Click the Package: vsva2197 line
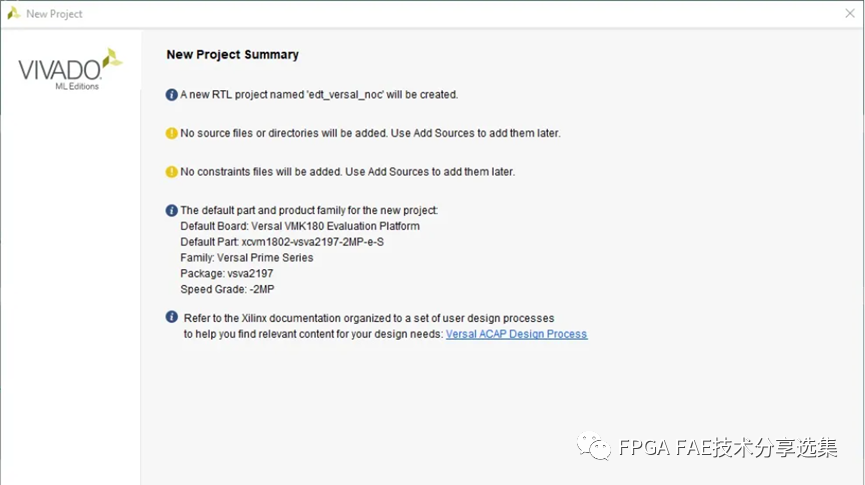Image resolution: width=865 pixels, height=485 pixels. coord(229,273)
